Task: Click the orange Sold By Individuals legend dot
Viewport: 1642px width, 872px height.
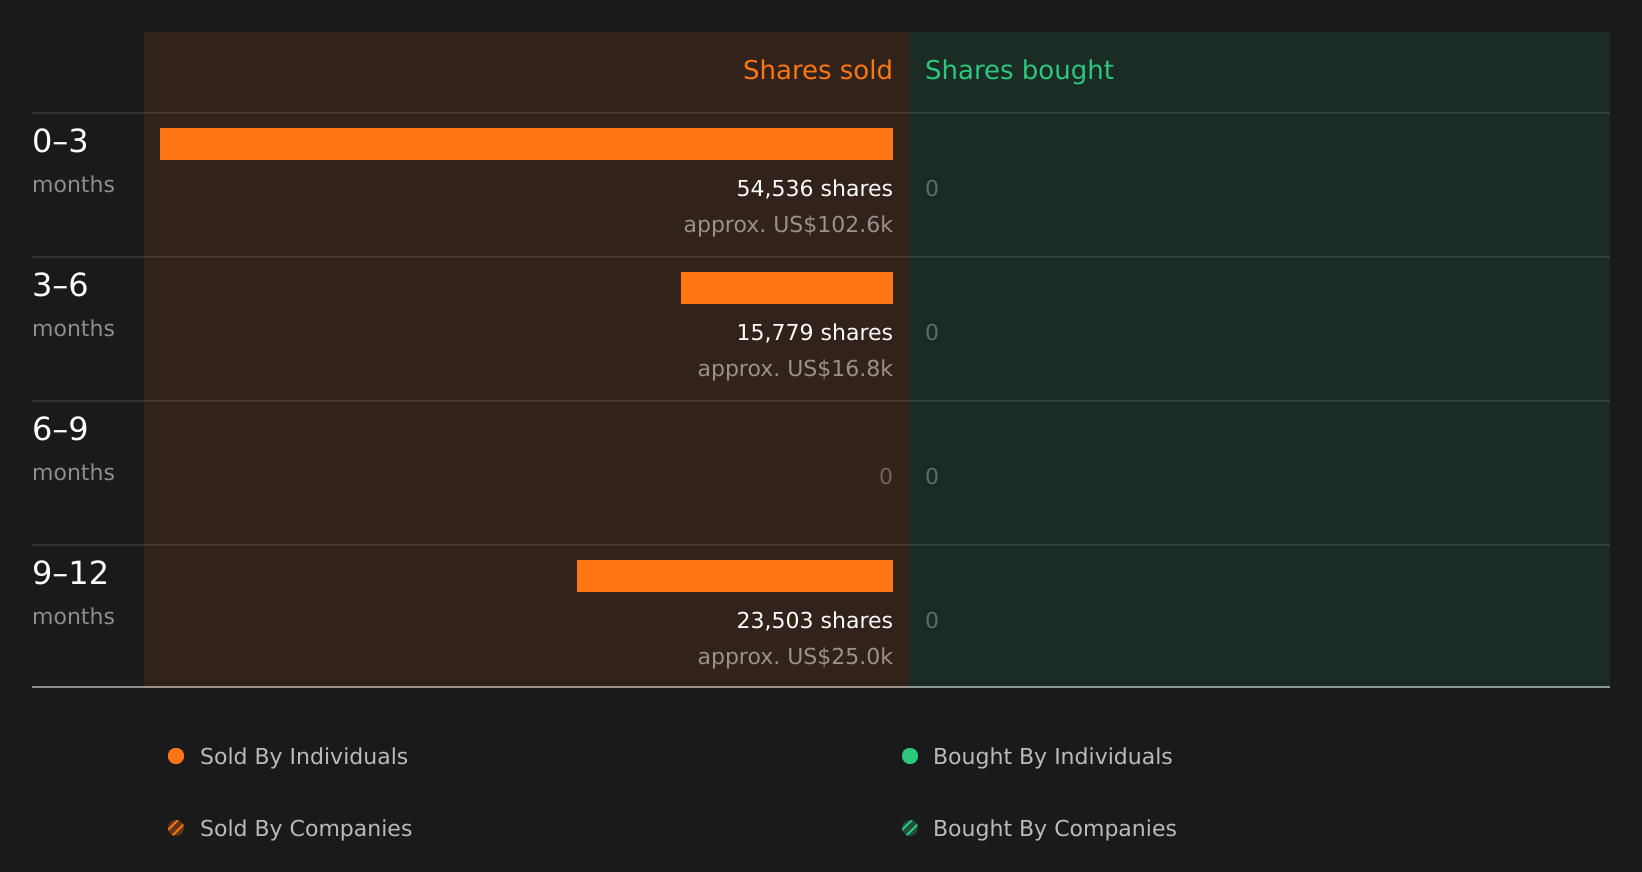Action: tap(176, 756)
